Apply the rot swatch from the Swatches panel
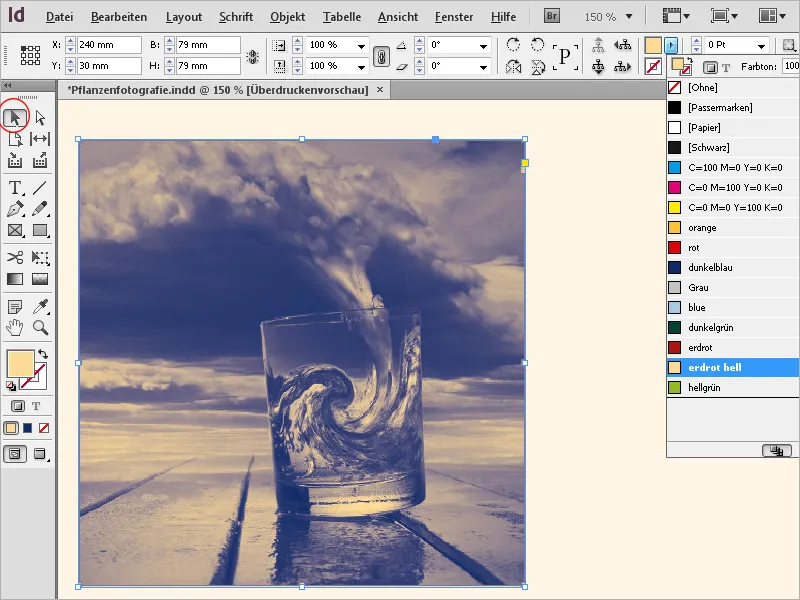 click(x=700, y=247)
